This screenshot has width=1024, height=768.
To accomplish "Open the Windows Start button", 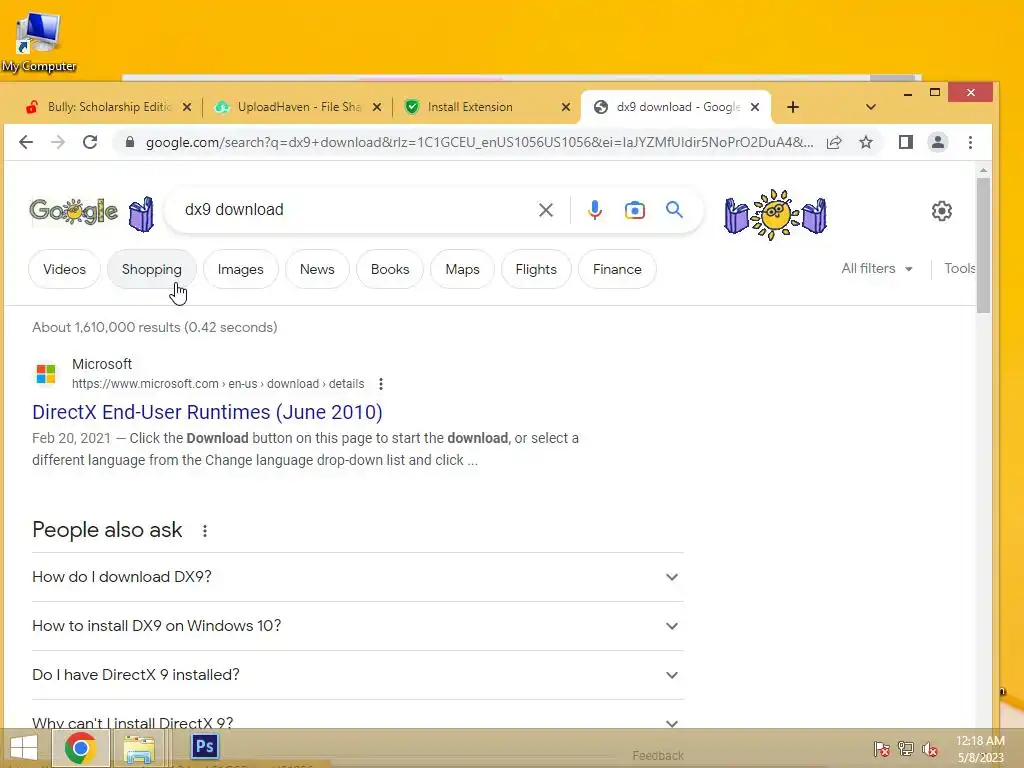I will tap(24, 748).
